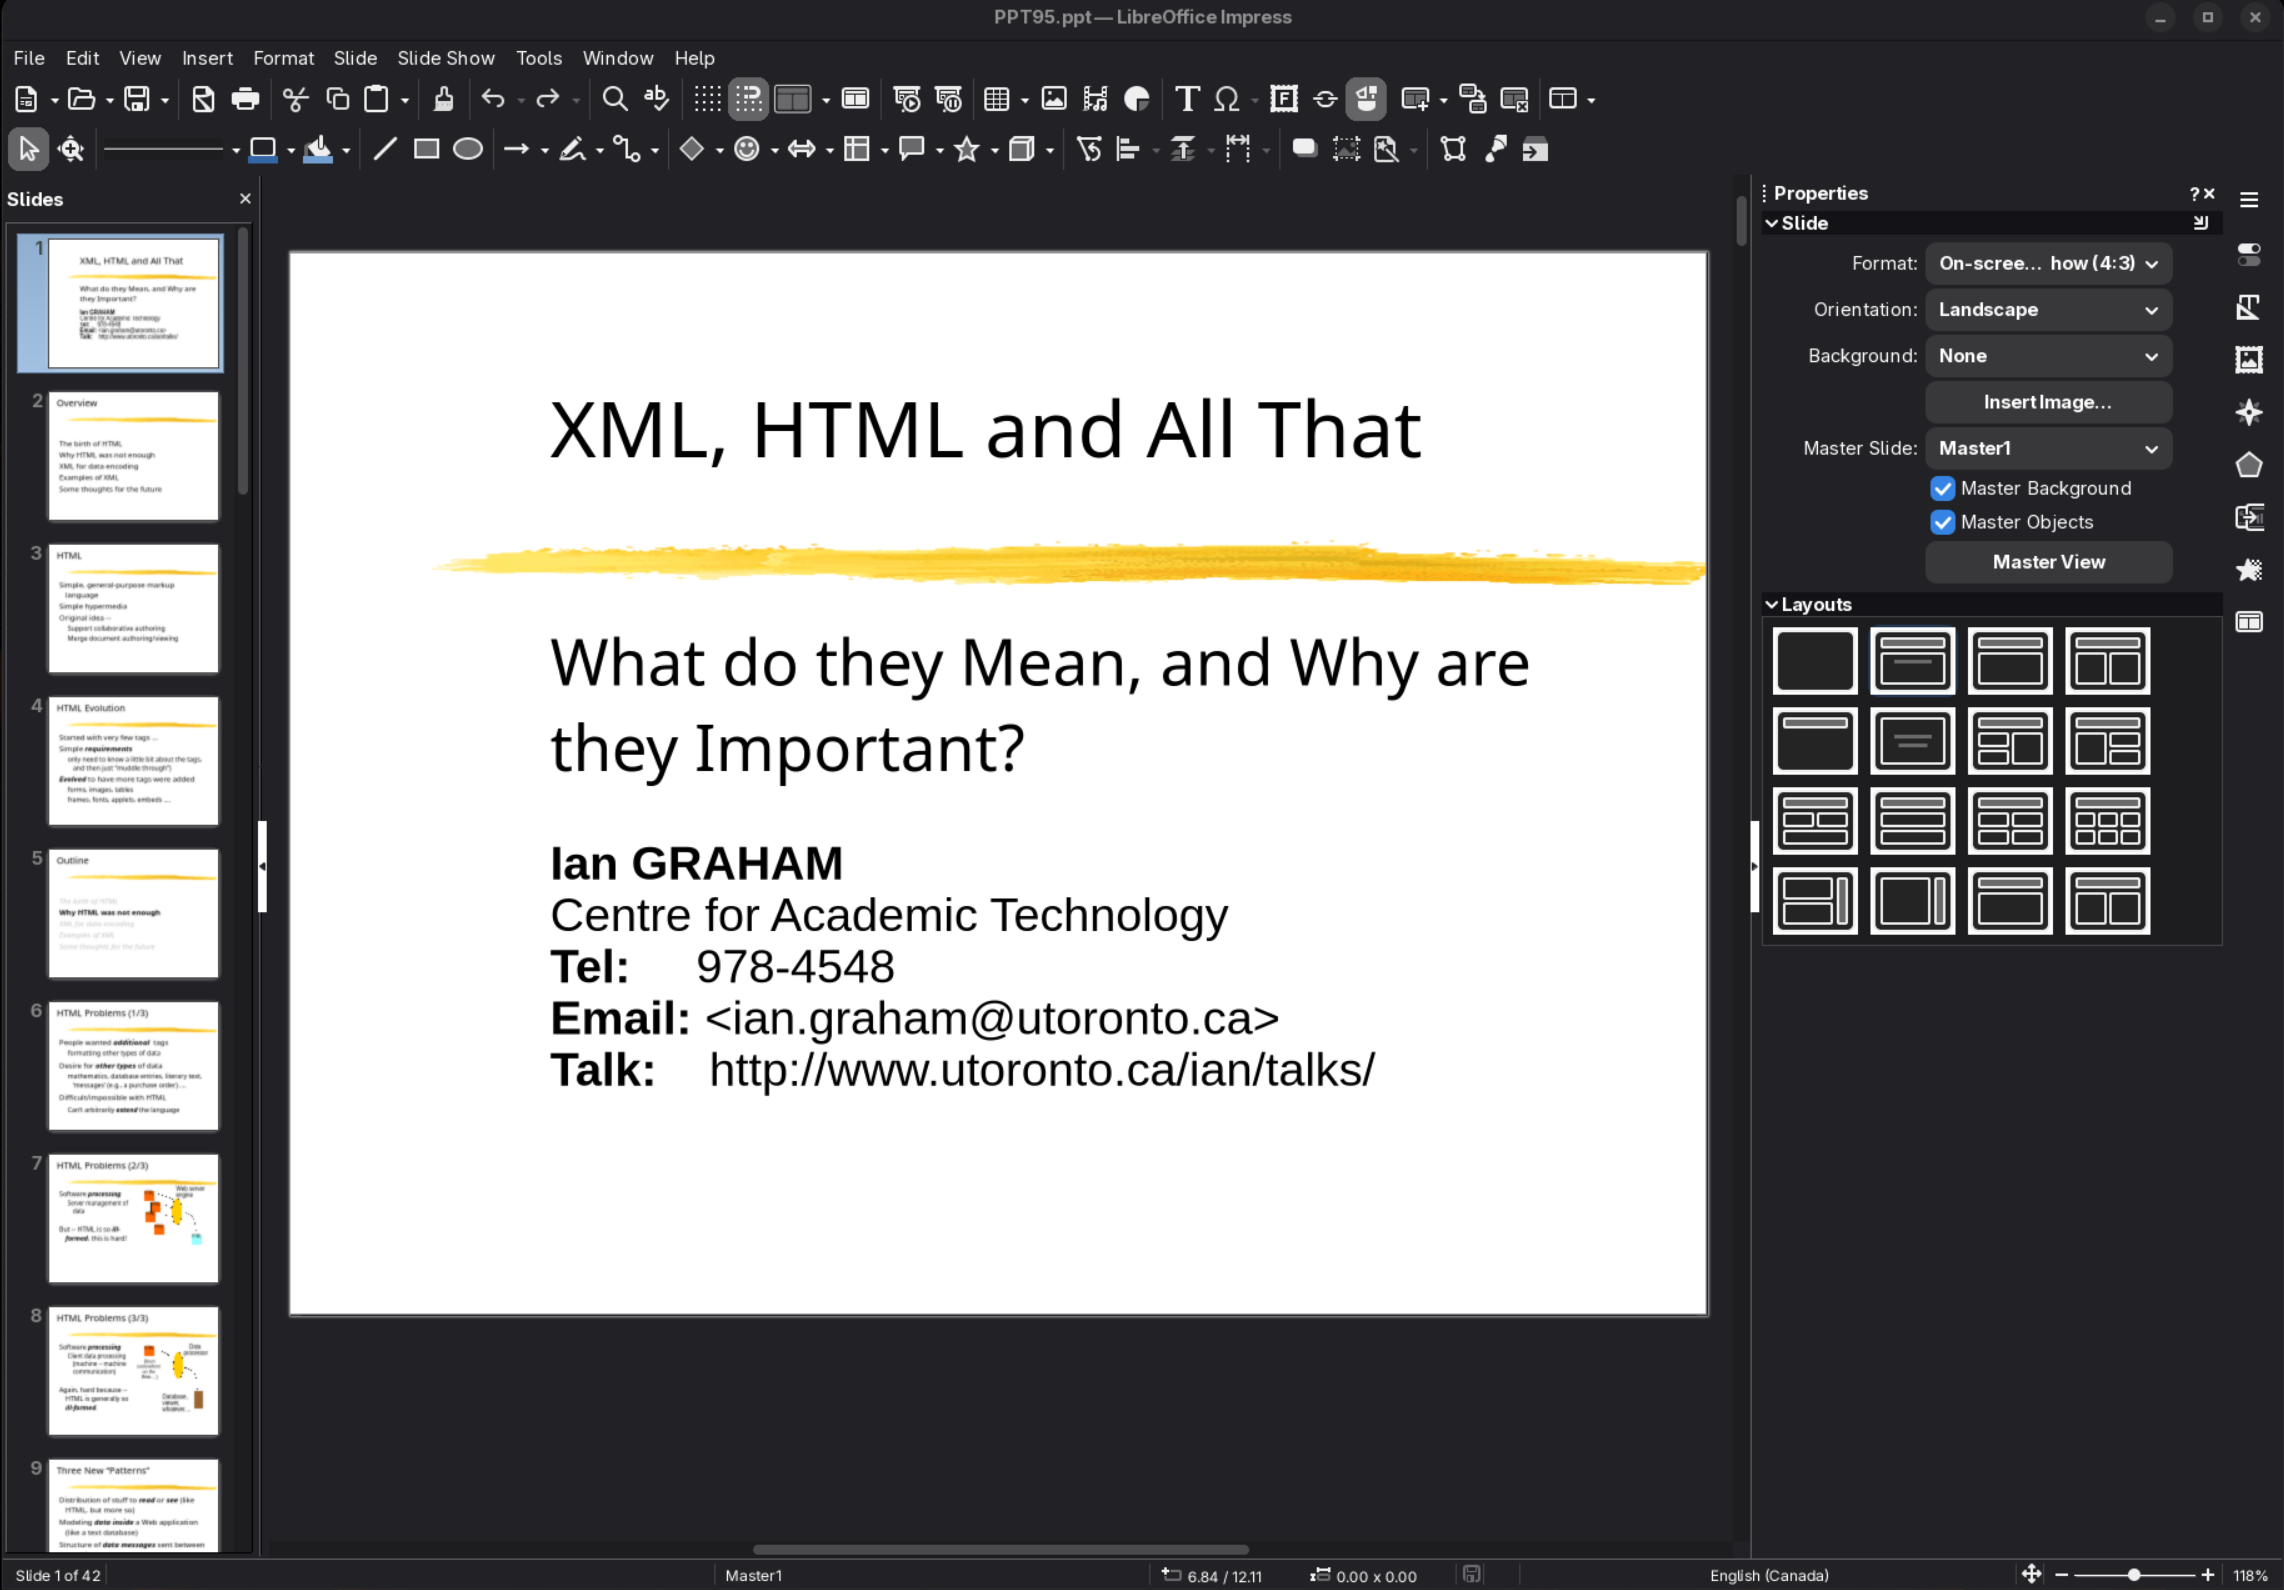Click the Save document icon
The image size is (2284, 1590).
[x=136, y=99]
